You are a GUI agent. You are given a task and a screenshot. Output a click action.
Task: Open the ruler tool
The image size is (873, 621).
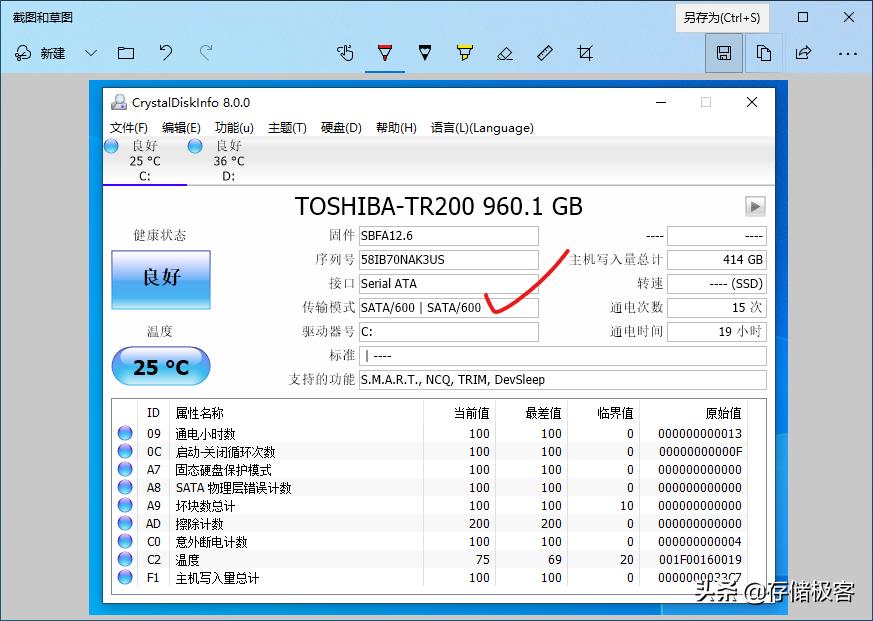click(545, 53)
